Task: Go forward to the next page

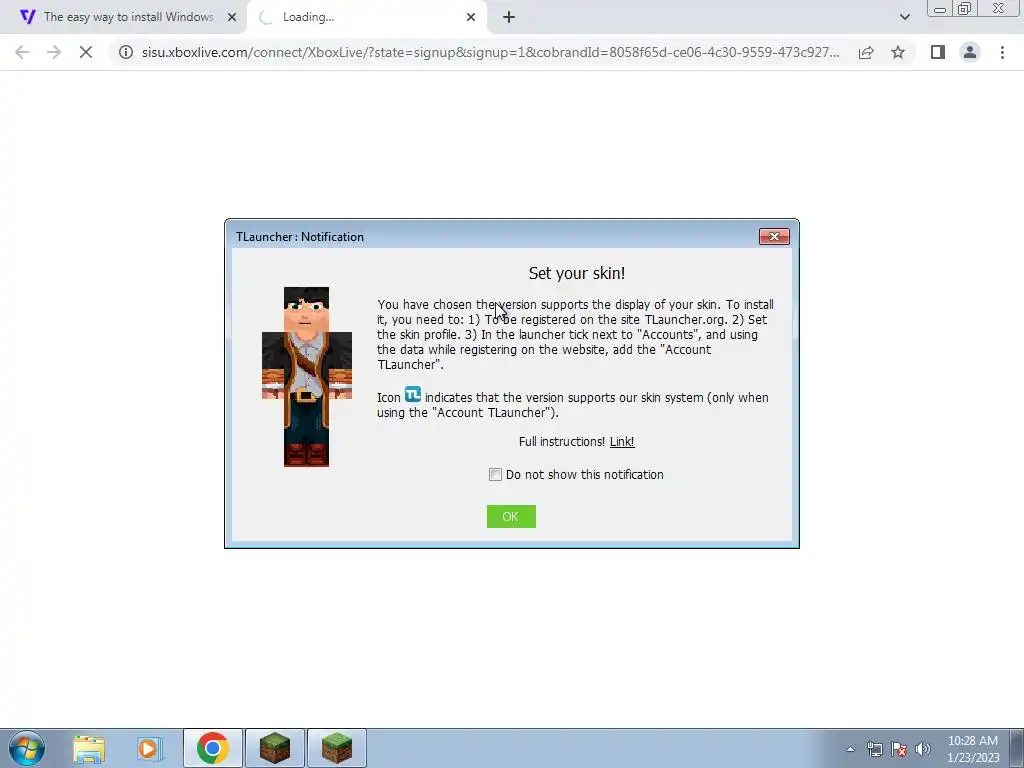Action: [54, 52]
